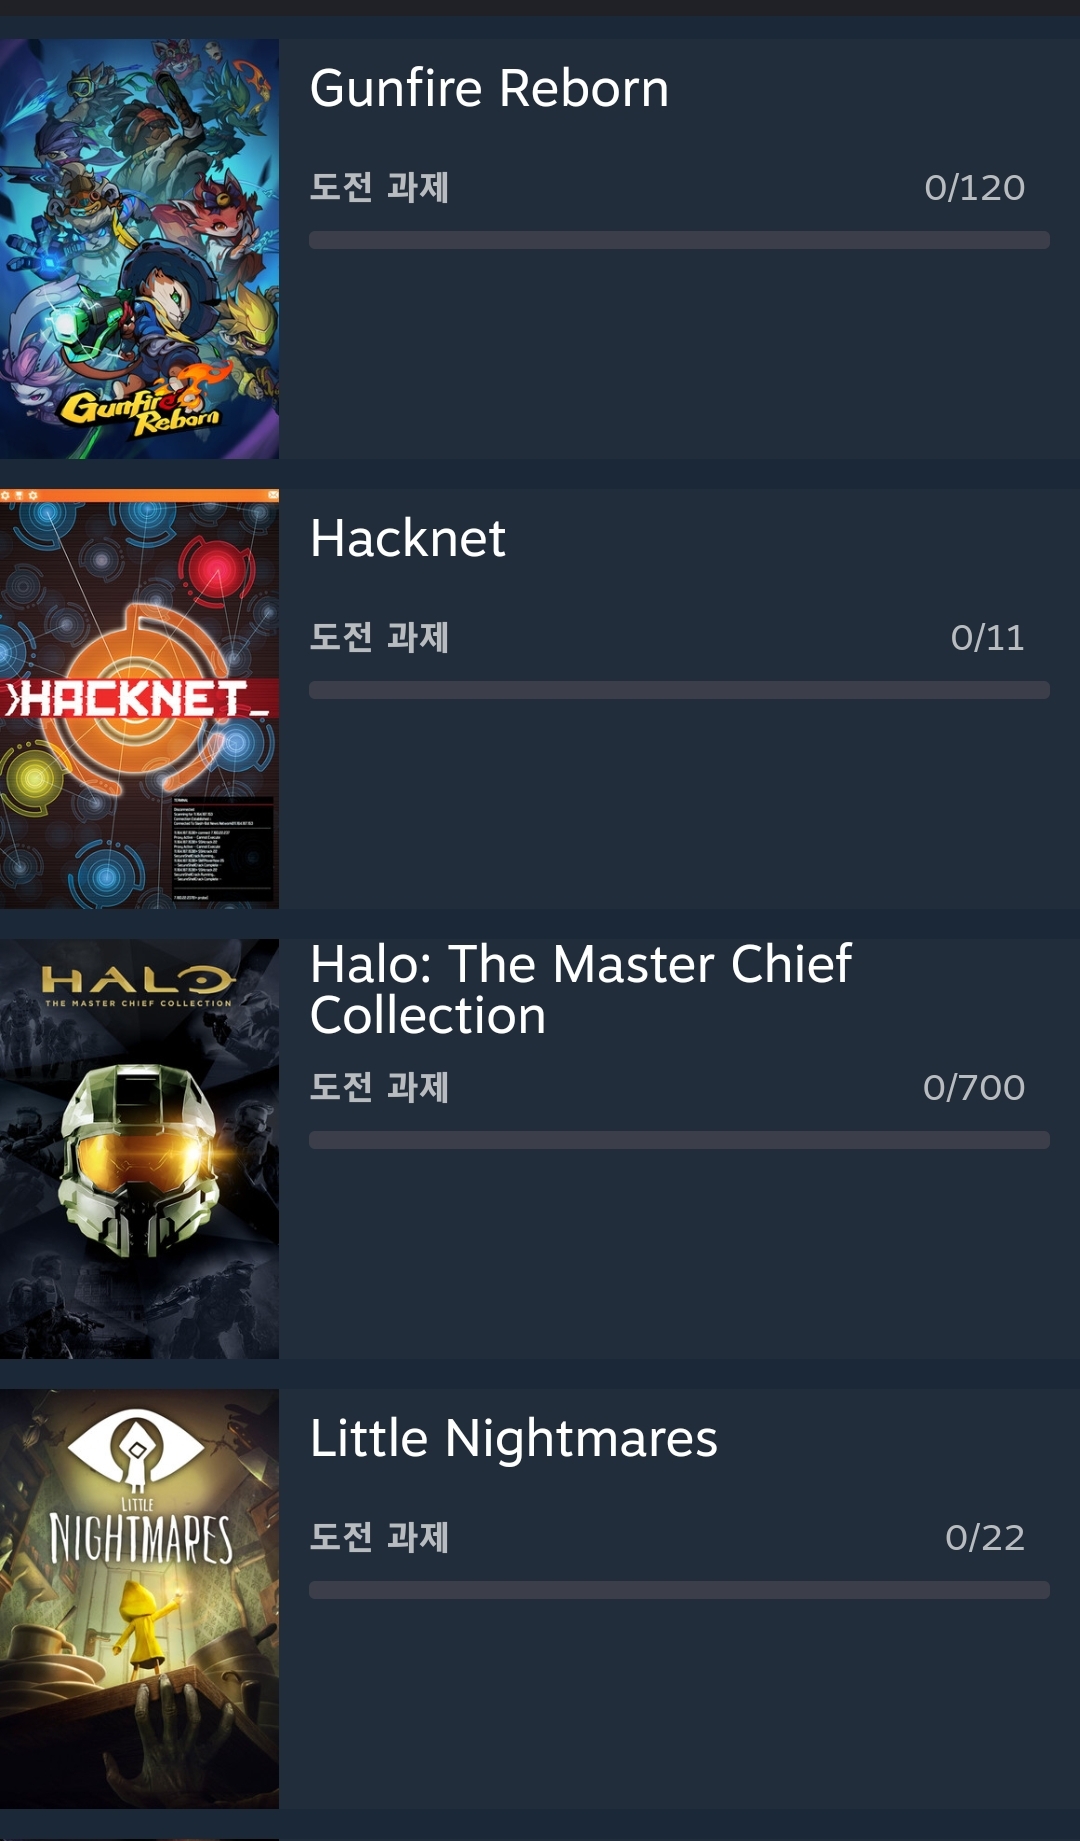Click Hacknet achievements progress bar
The height and width of the screenshot is (1841, 1080).
[679, 690]
